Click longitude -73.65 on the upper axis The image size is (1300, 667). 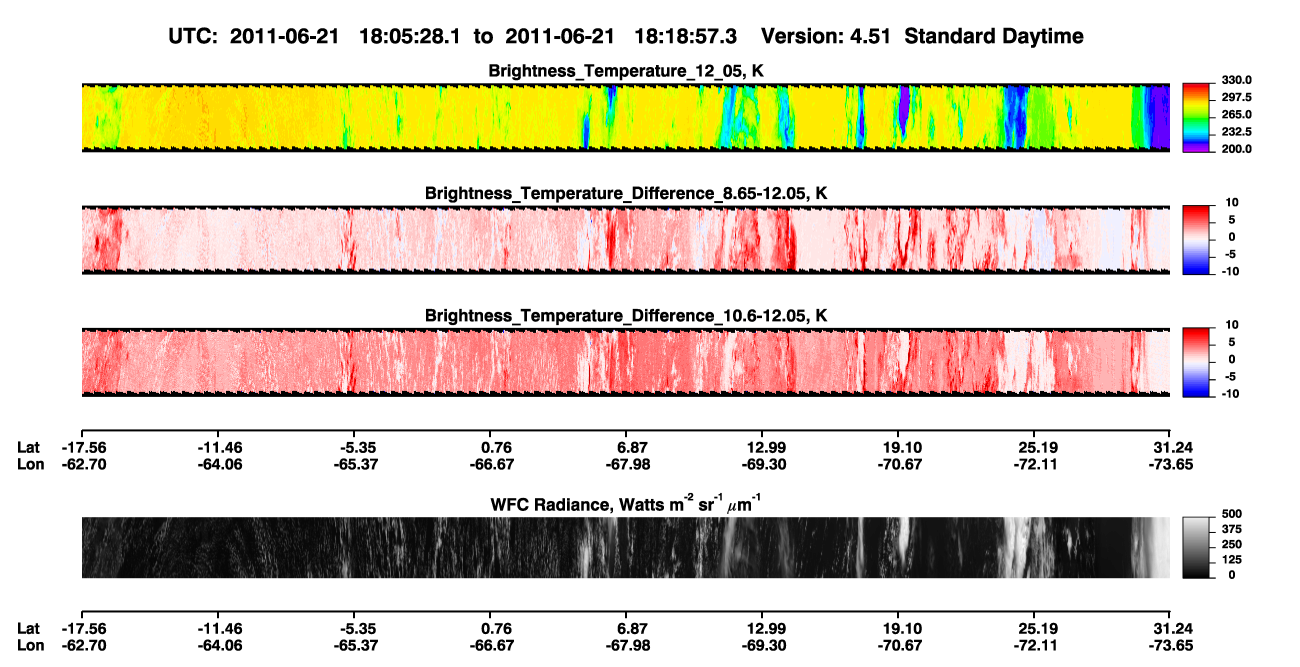[x=1172, y=465]
